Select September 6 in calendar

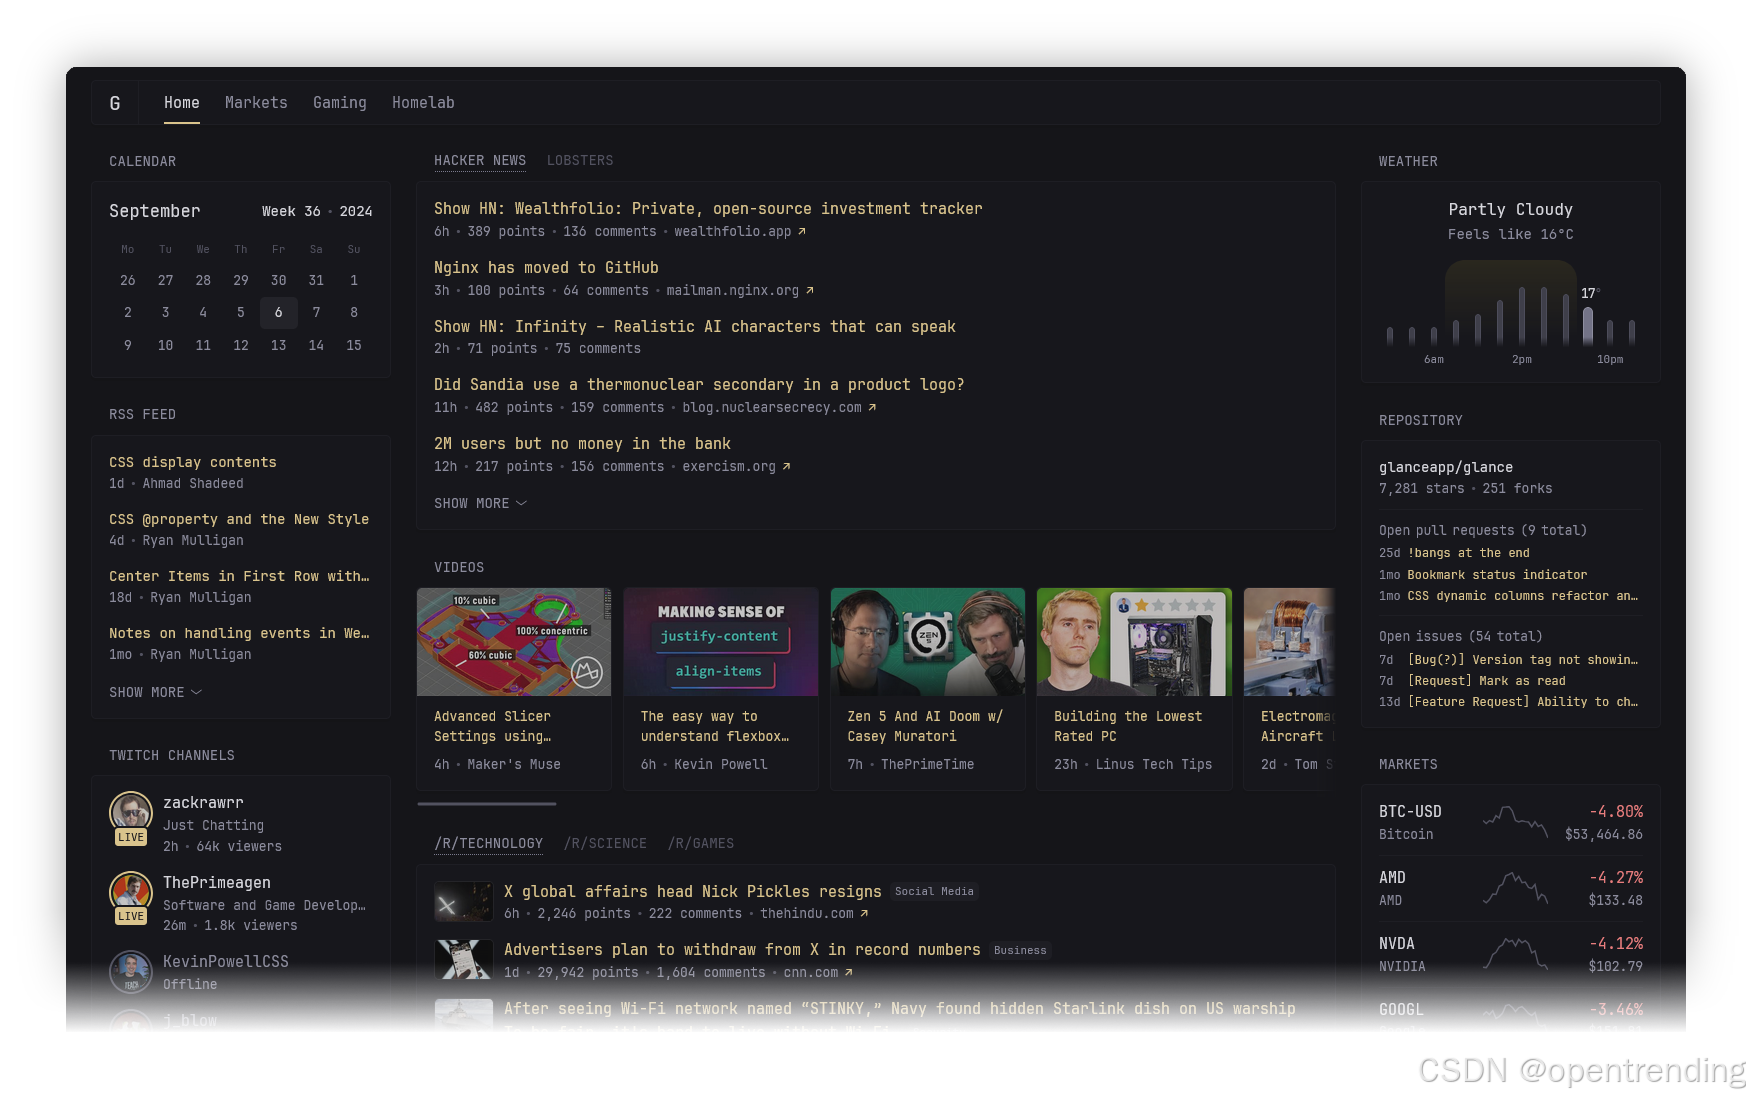tap(278, 313)
